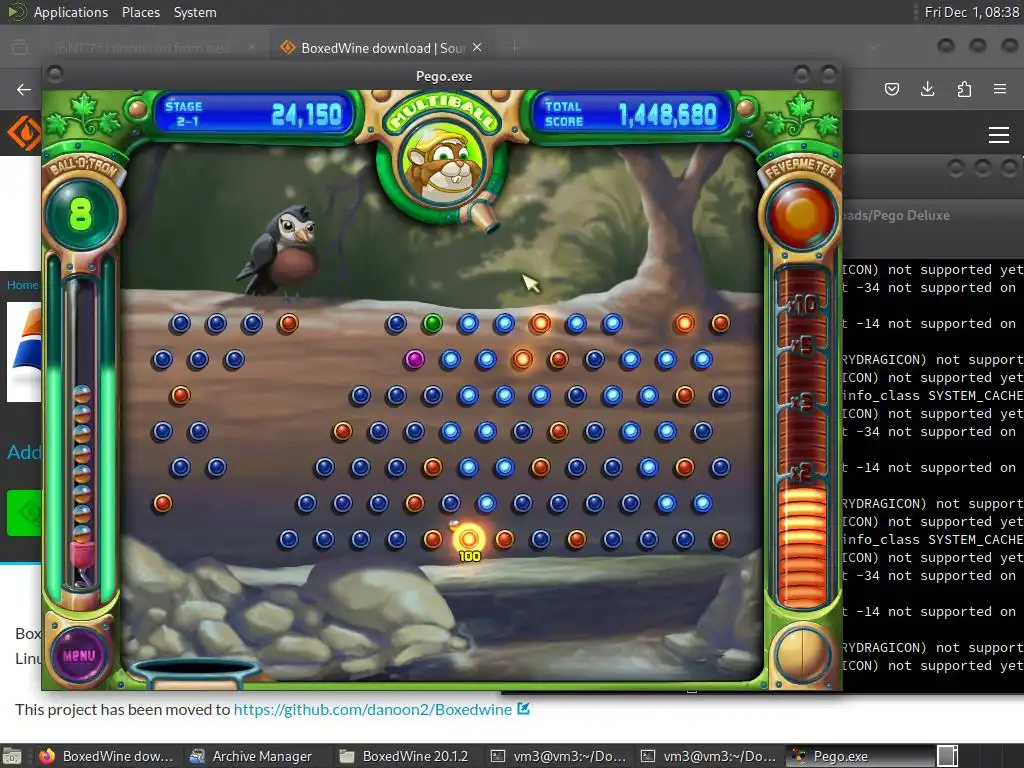1024x768 pixels.
Task: Open the purple MENU button in Peggle
Action: (x=79, y=655)
